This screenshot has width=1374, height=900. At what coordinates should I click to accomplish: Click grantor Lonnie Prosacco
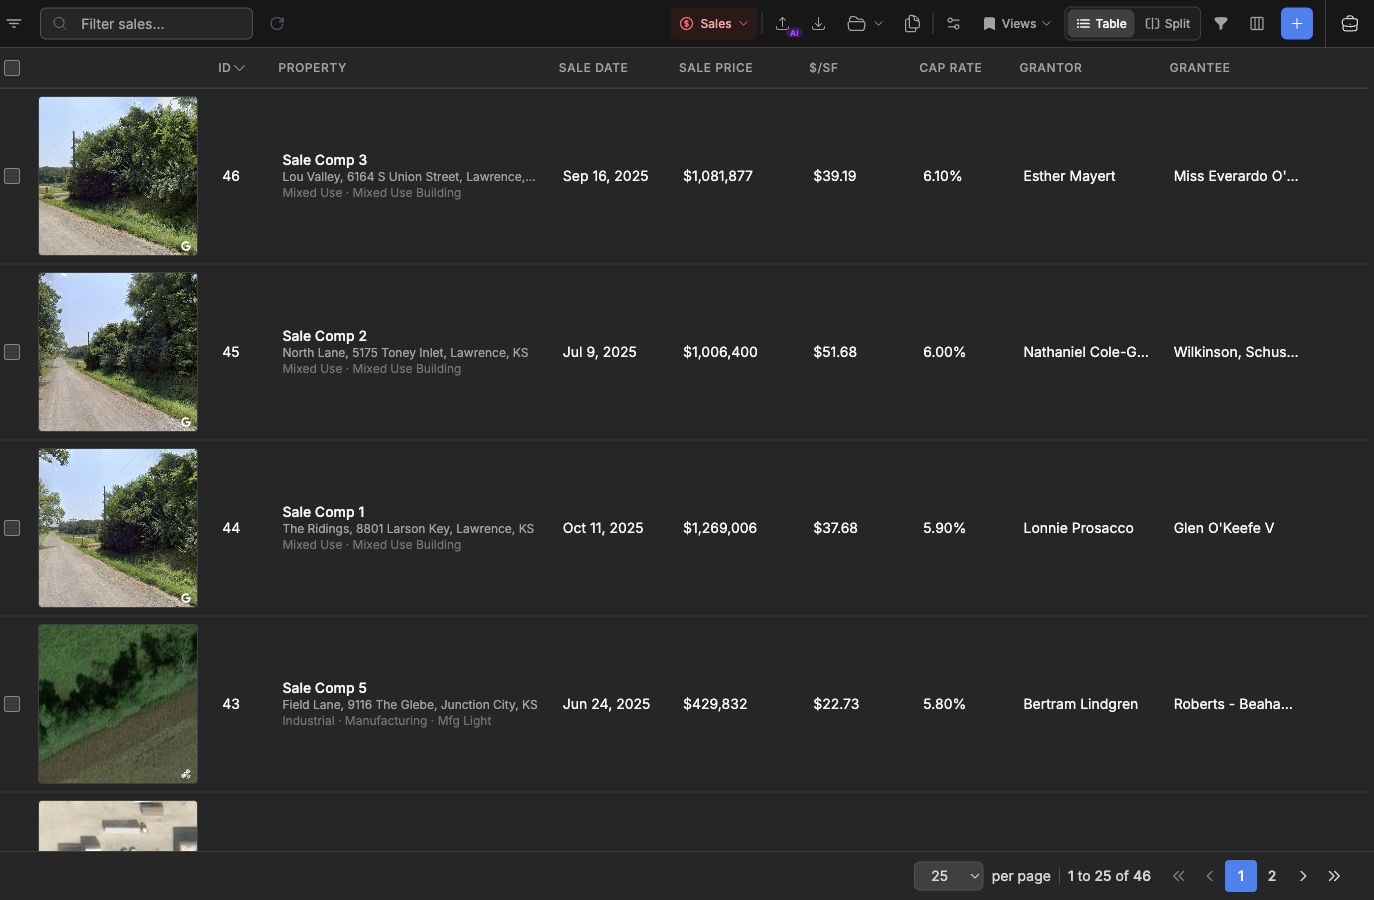1078,528
